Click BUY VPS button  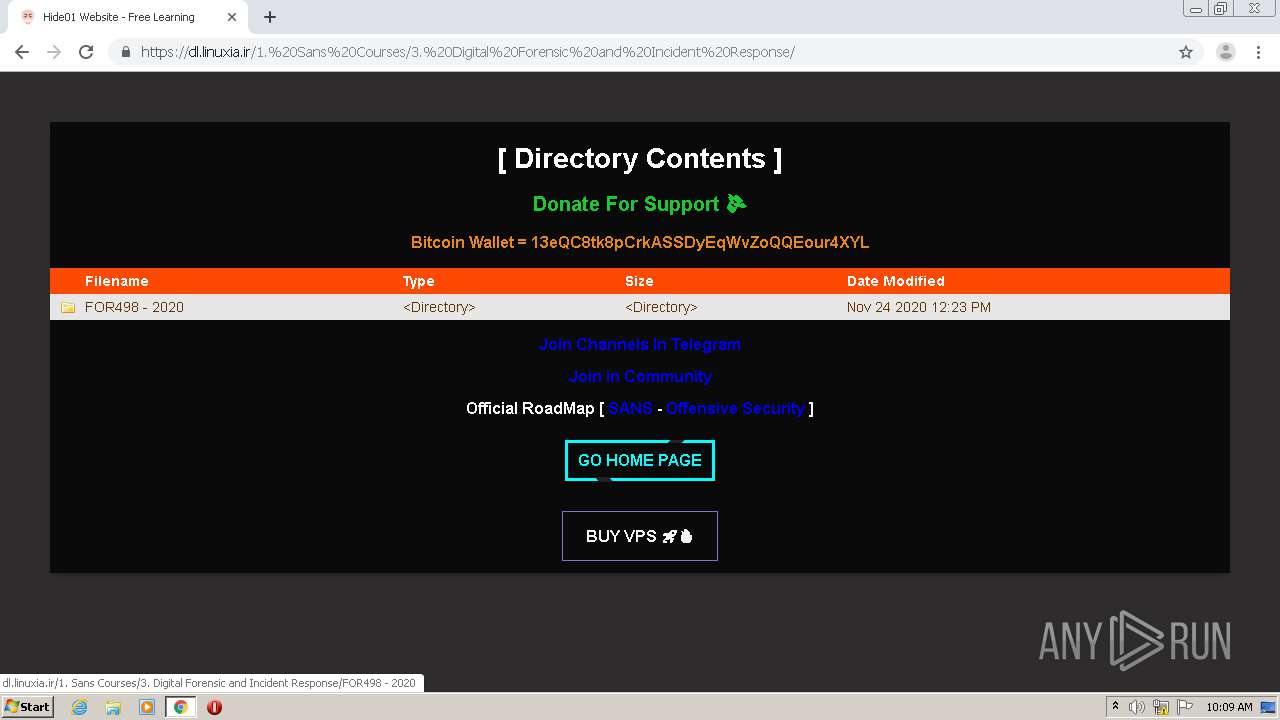(x=640, y=536)
